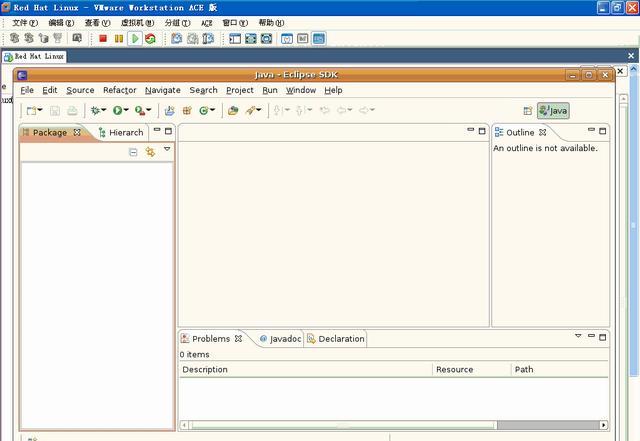This screenshot has height=441, width=640.
Task: Click the New Java Project icon
Action: [x=169, y=110]
